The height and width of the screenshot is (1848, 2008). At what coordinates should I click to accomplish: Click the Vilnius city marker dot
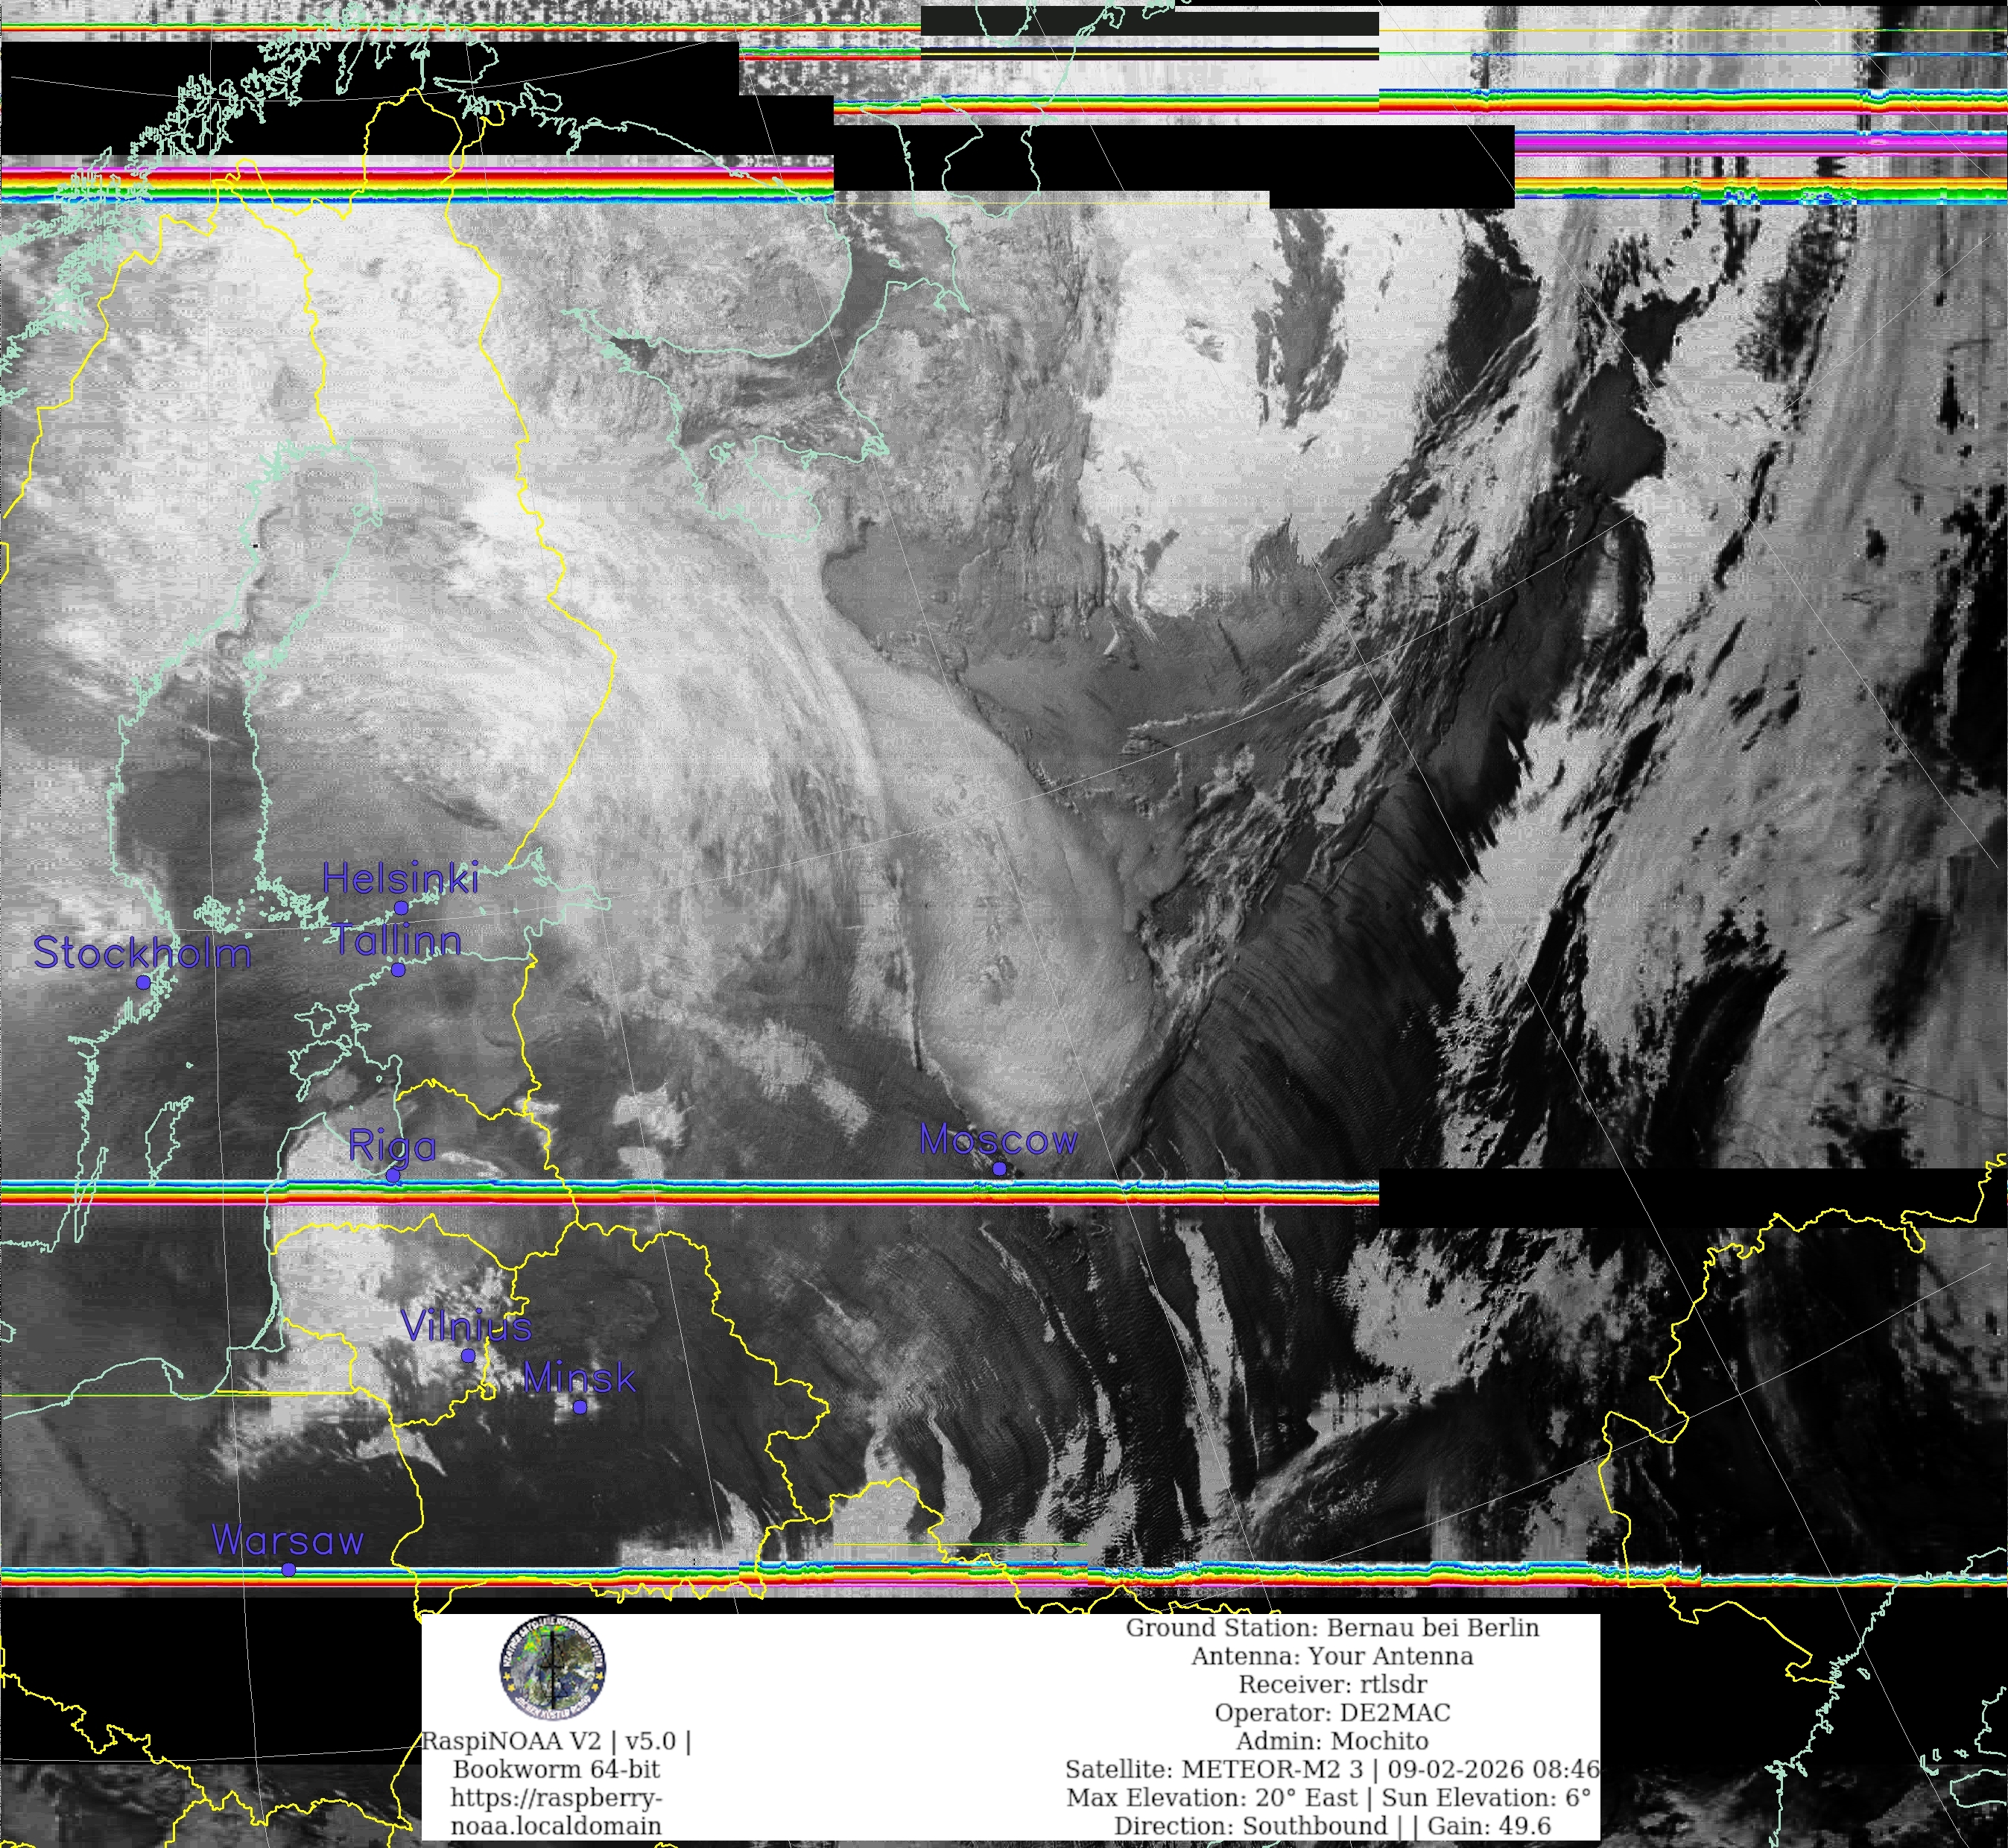[x=468, y=1356]
